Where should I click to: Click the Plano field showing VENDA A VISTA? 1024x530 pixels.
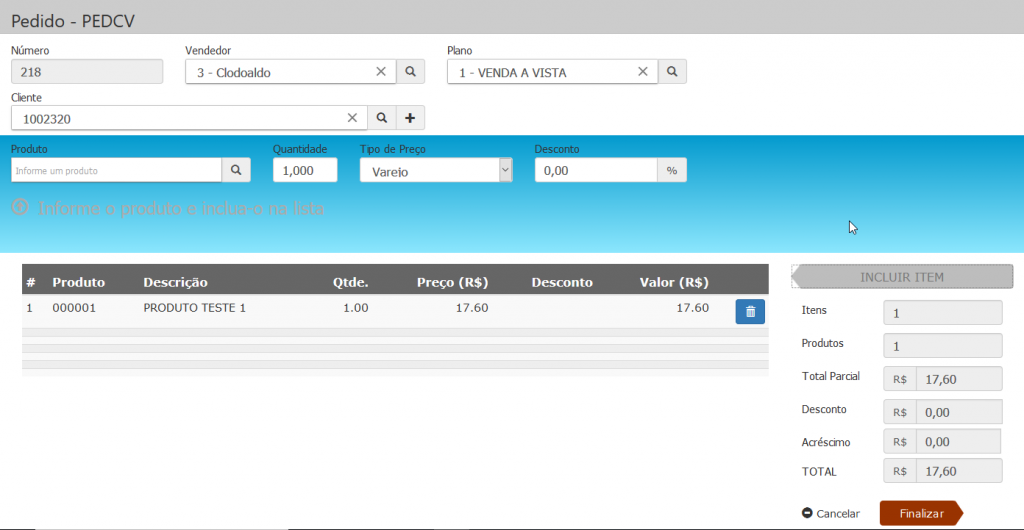538,72
